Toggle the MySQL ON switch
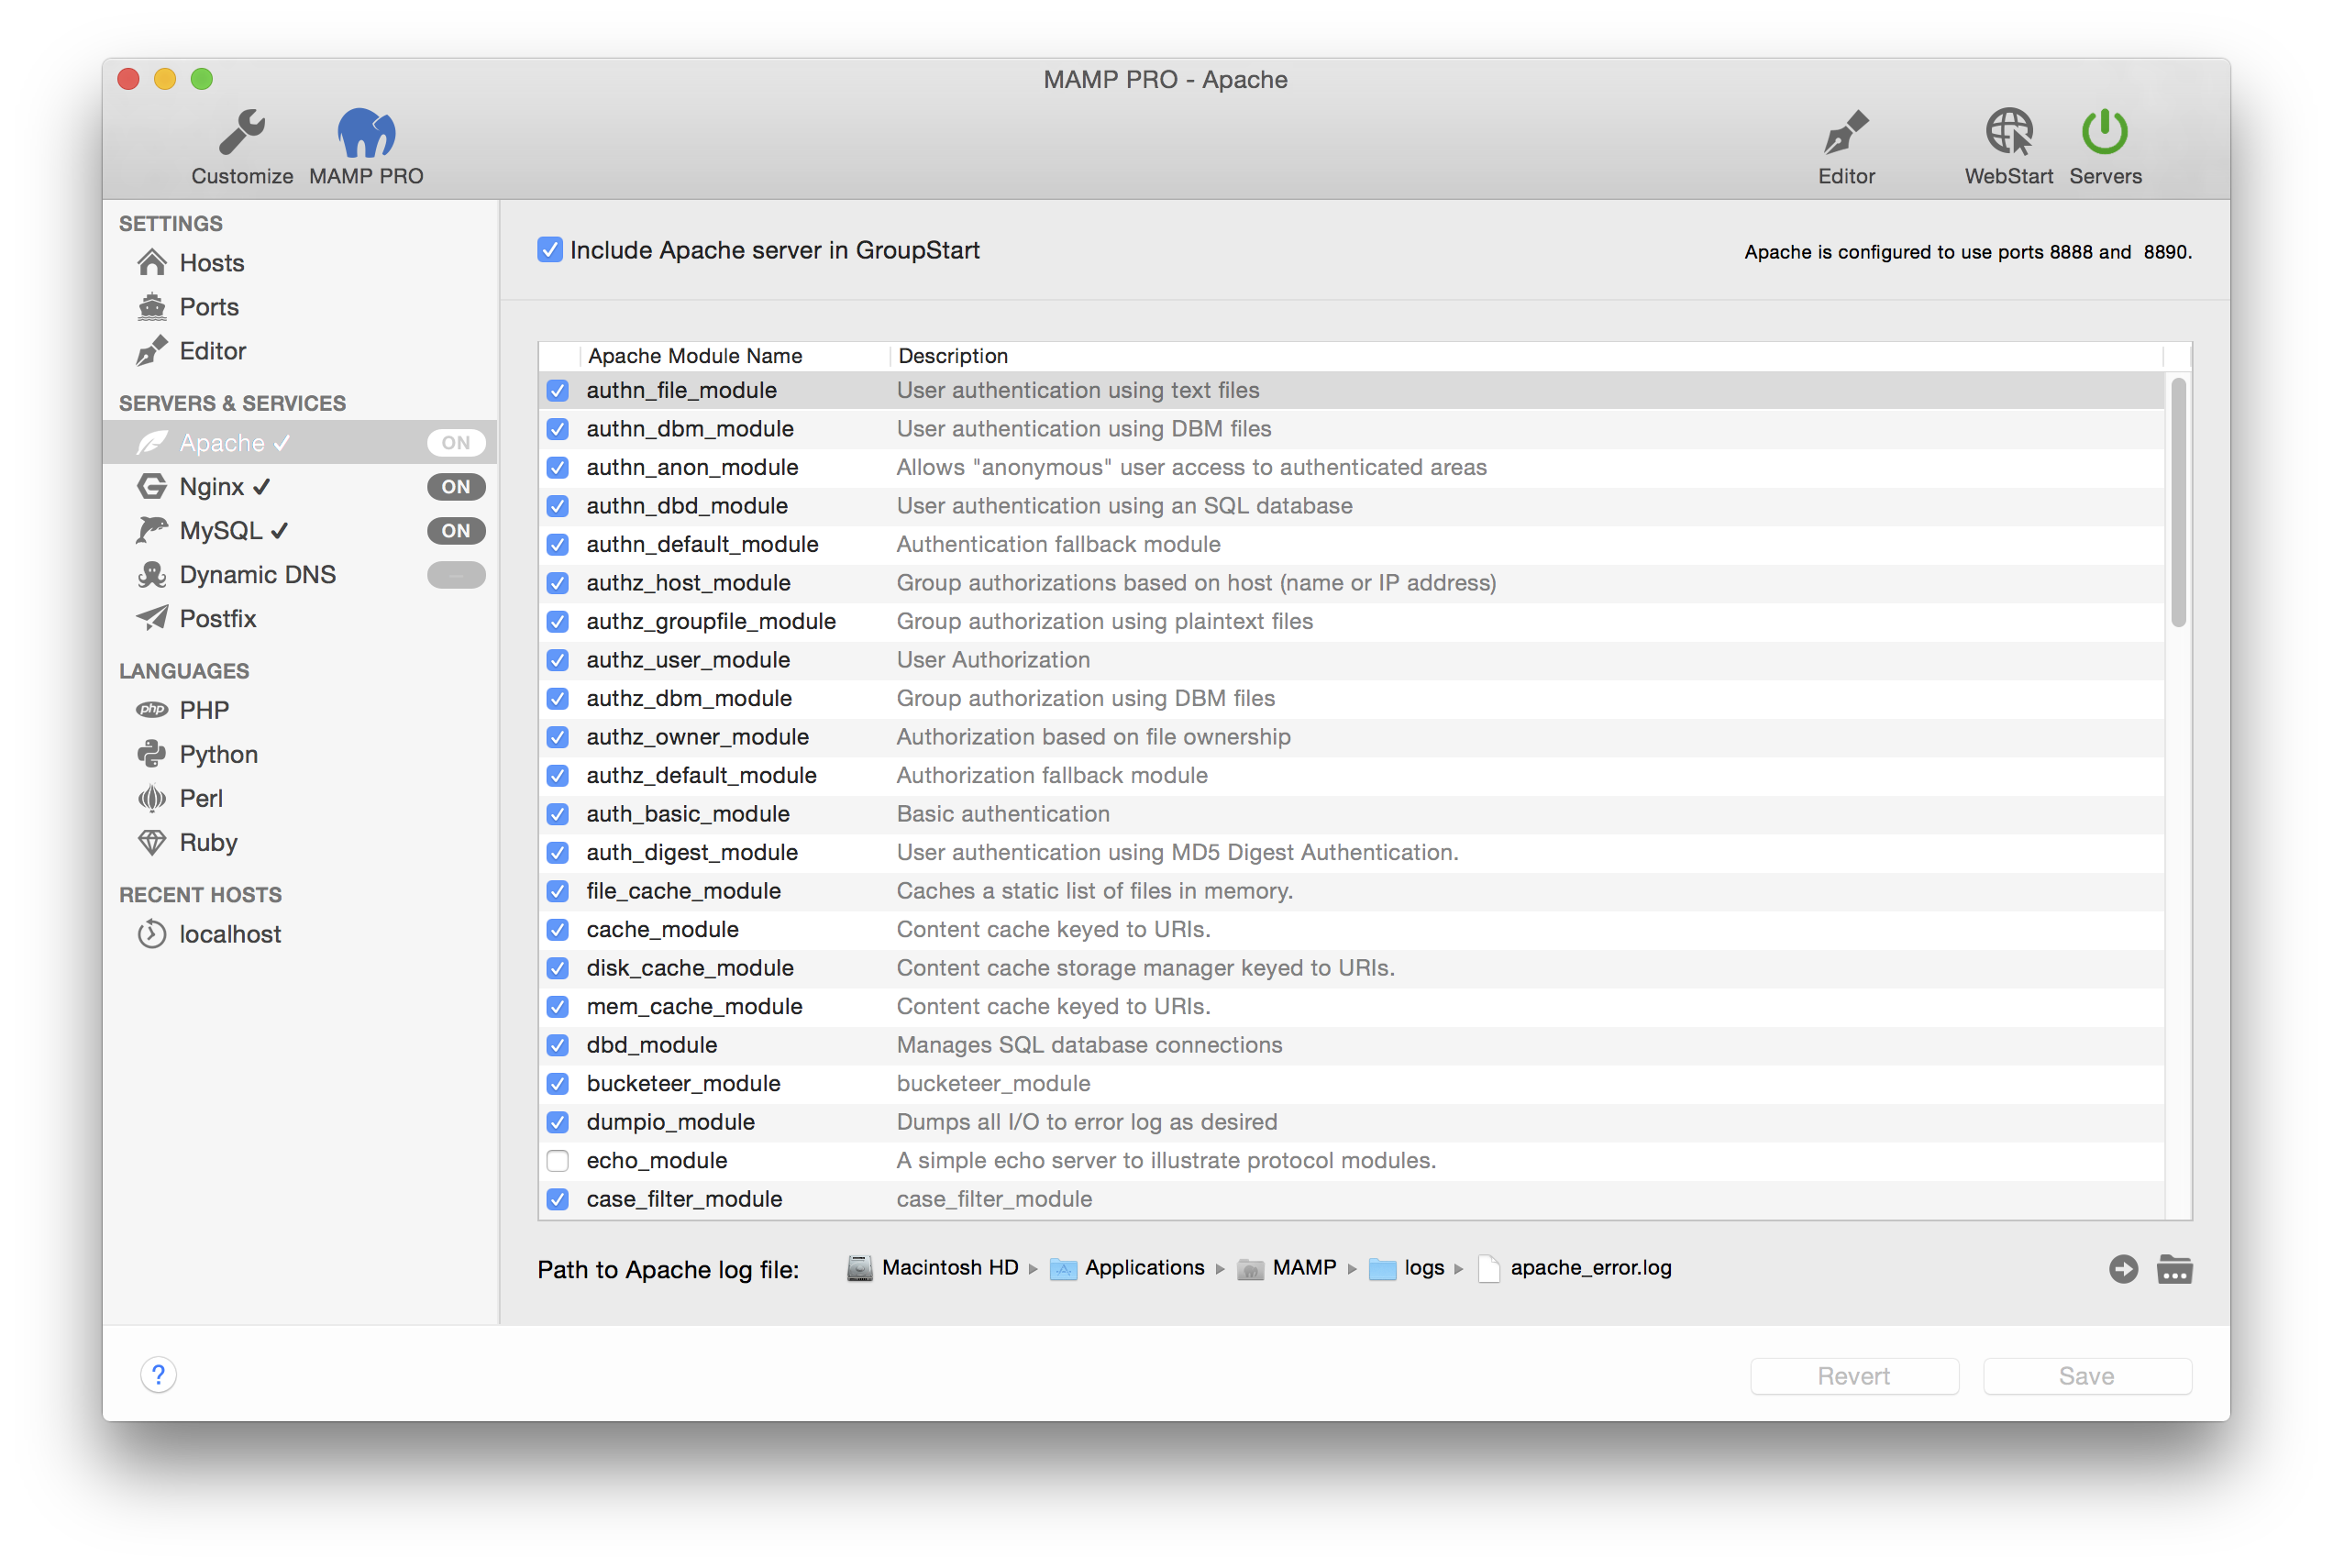The image size is (2333, 1568). coord(456,531)
